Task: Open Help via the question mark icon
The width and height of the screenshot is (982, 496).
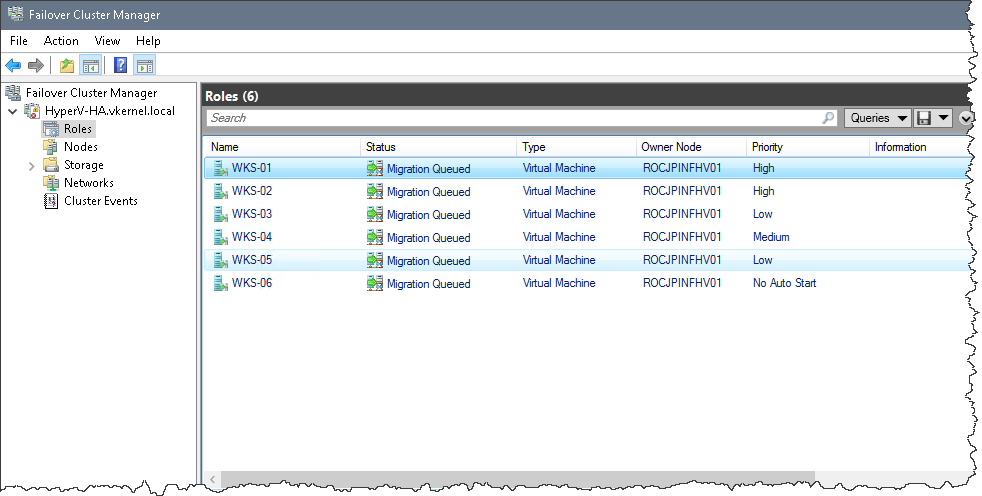Action: coord(120,65)
